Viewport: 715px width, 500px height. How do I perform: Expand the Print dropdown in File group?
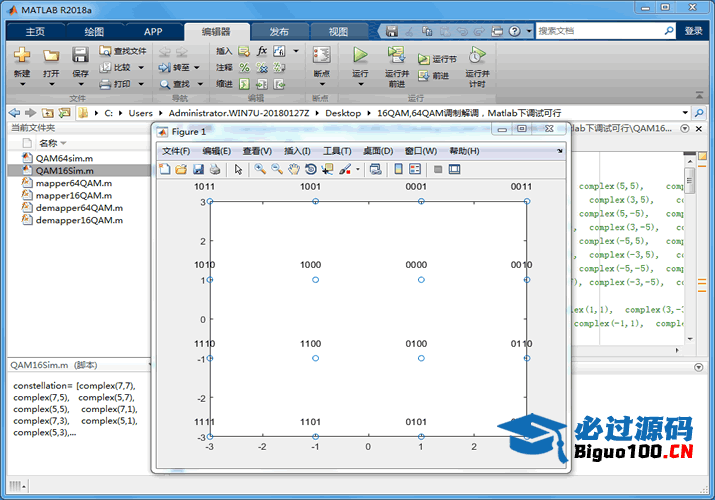pos(141,84)
